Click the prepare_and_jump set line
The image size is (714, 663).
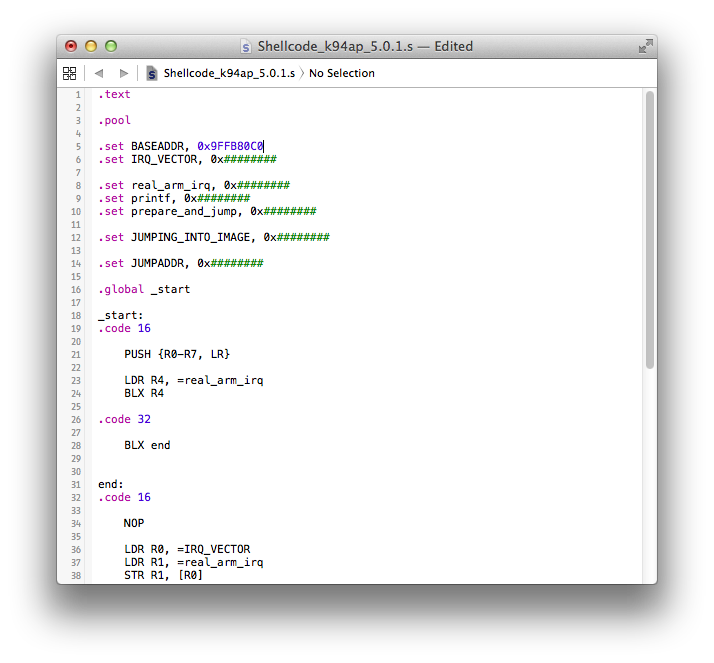(x=207, y=211)
